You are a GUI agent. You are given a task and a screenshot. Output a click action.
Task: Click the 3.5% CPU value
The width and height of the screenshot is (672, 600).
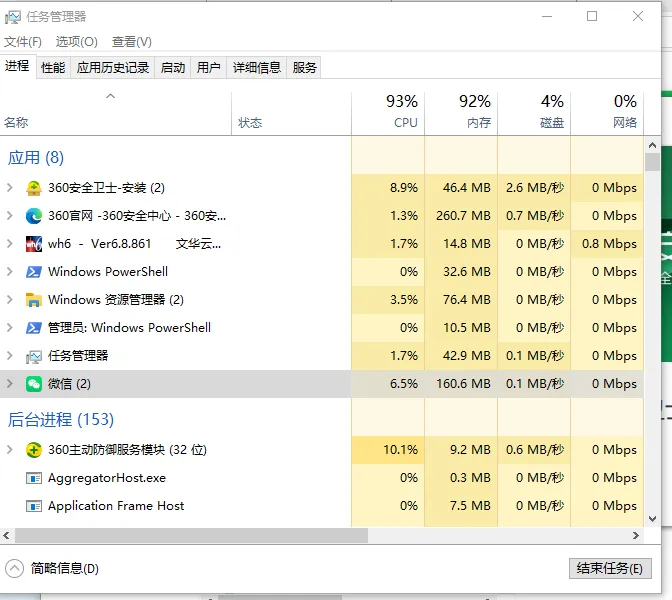404,300
